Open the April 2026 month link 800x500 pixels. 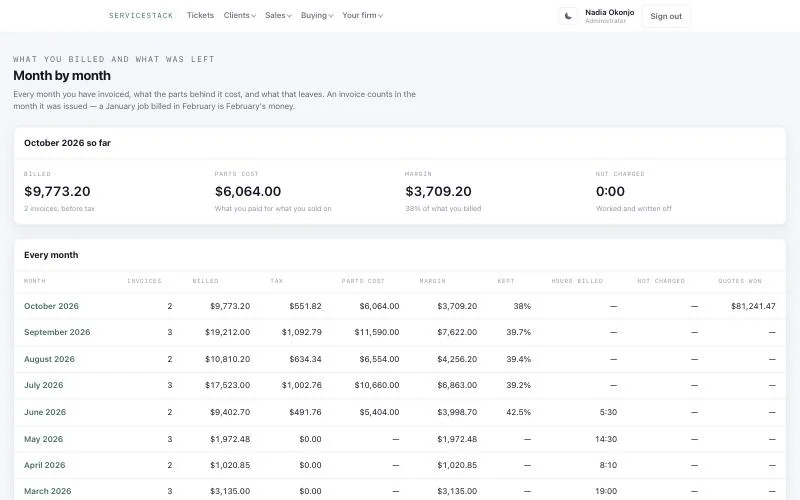click(44, 465)
